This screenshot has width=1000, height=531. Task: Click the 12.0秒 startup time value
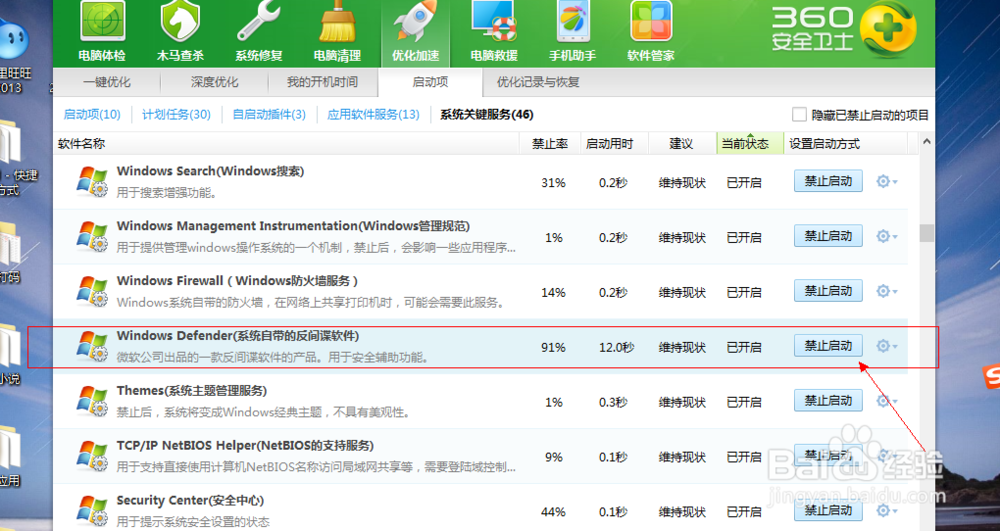click(617, 347)
